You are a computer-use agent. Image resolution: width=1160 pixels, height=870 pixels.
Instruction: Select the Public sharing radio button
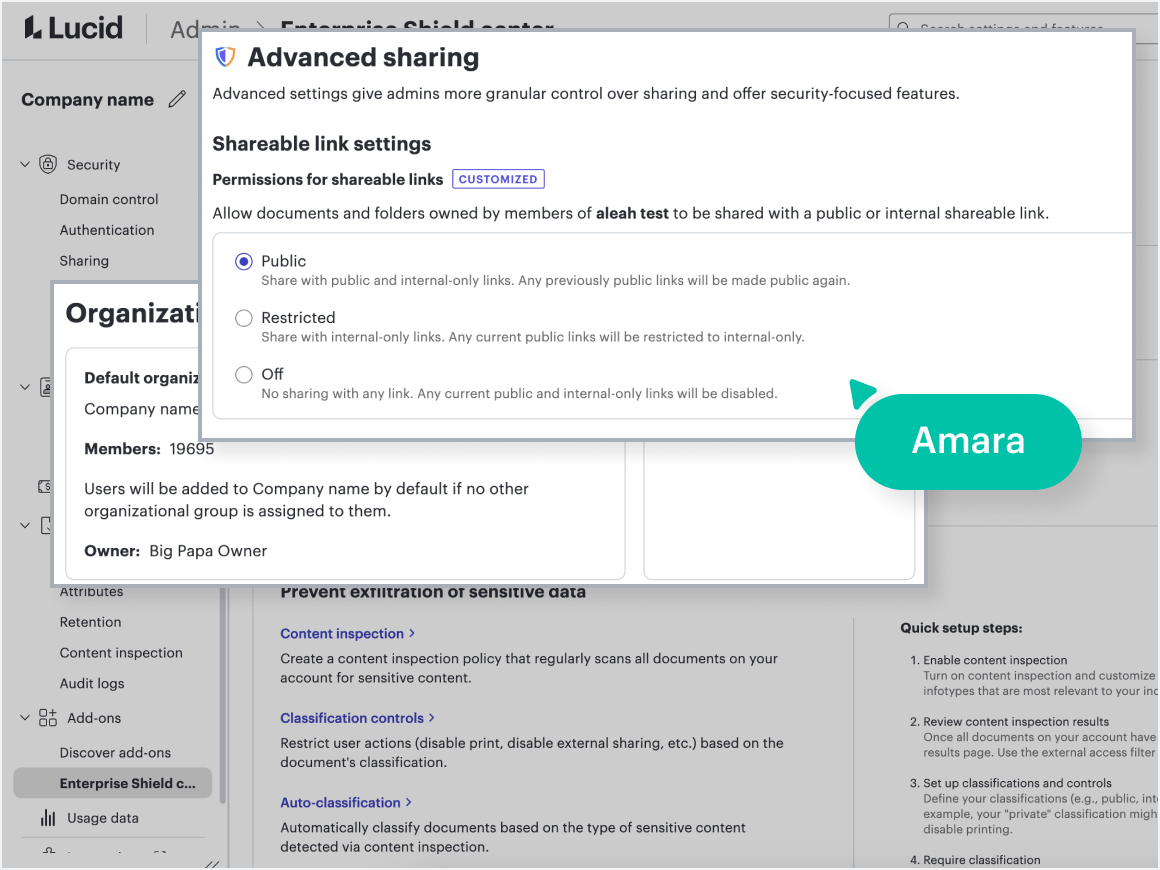pyautogui.click(x=243, y=262)
